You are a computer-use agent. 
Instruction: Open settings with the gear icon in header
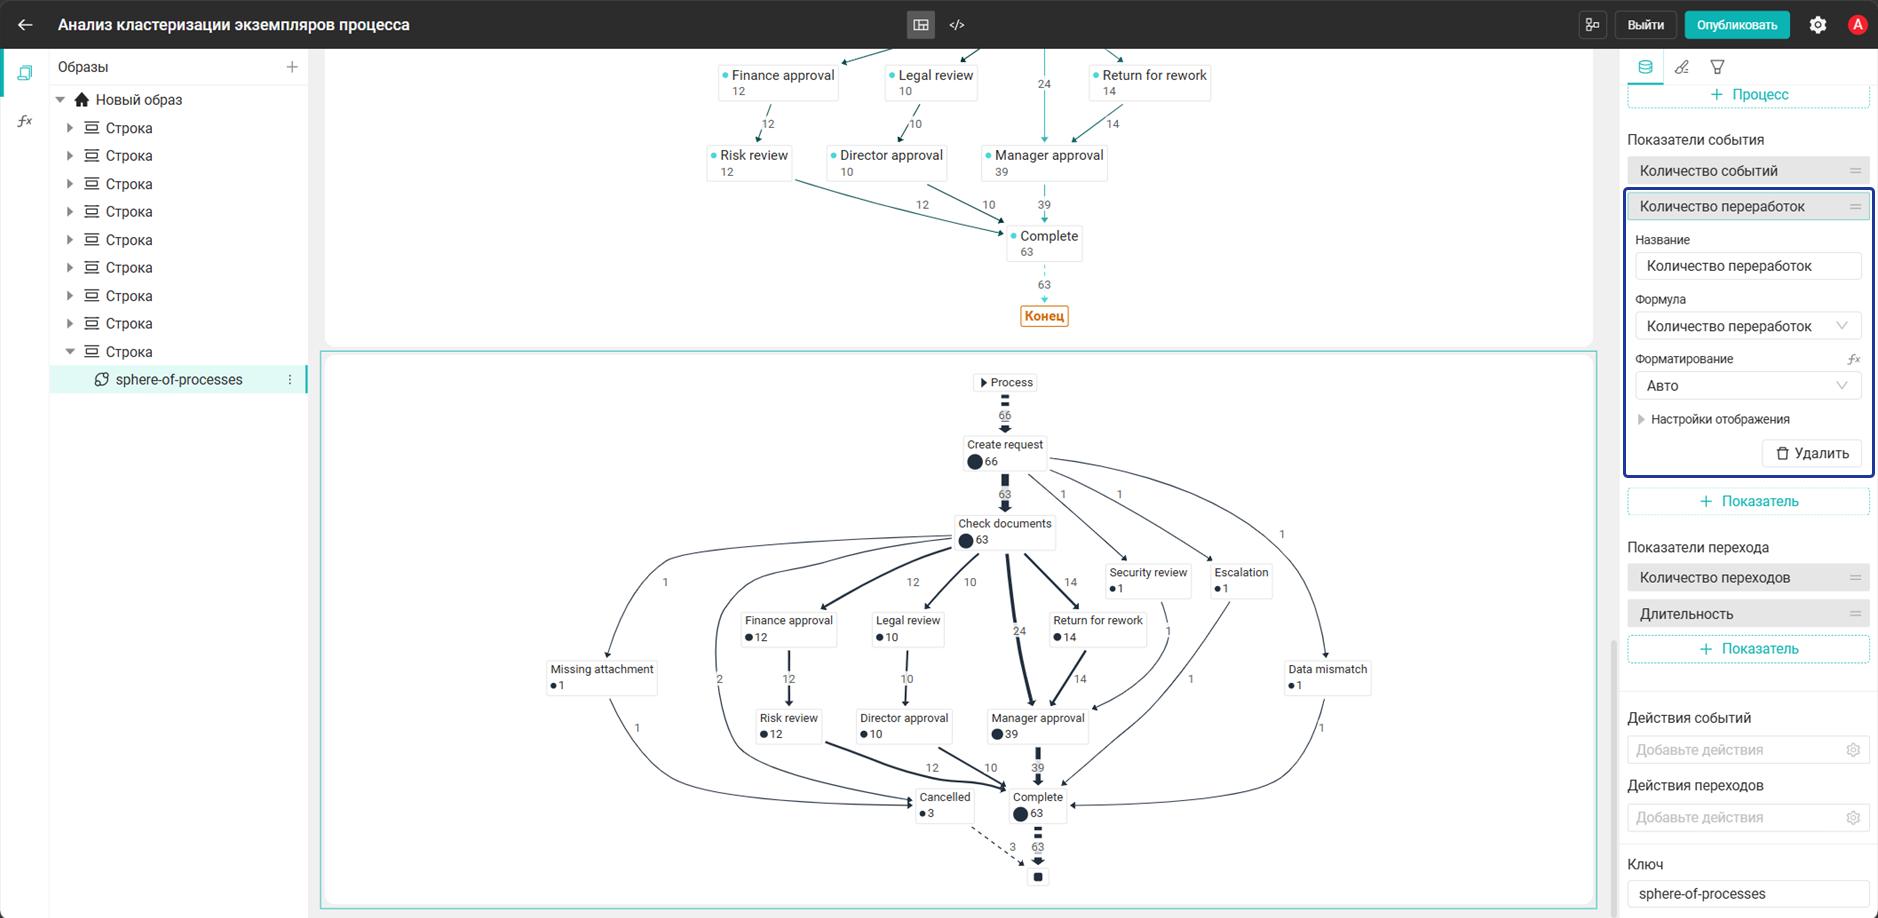1818,25
